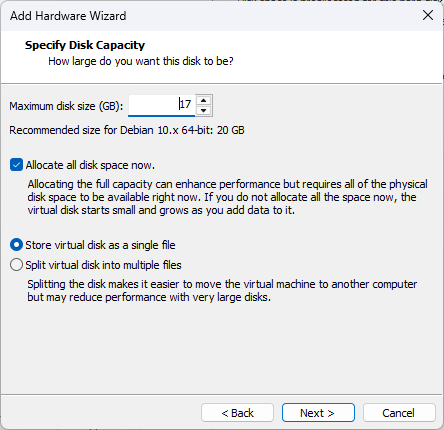444x430 pixels.
Task: Close the wizard with the X icon
Action: pyautogui.click(x=428, y=15)
